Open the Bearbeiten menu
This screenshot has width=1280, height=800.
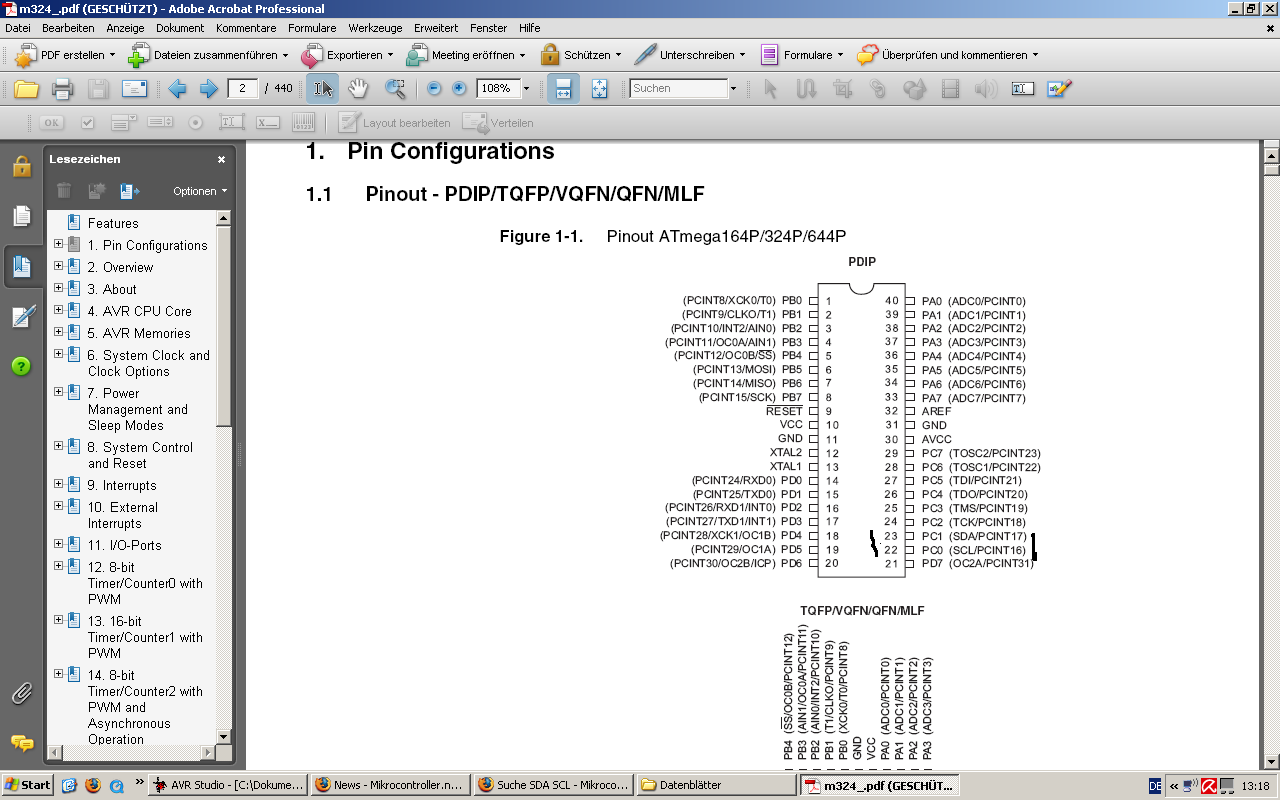[x=68, y=28]
